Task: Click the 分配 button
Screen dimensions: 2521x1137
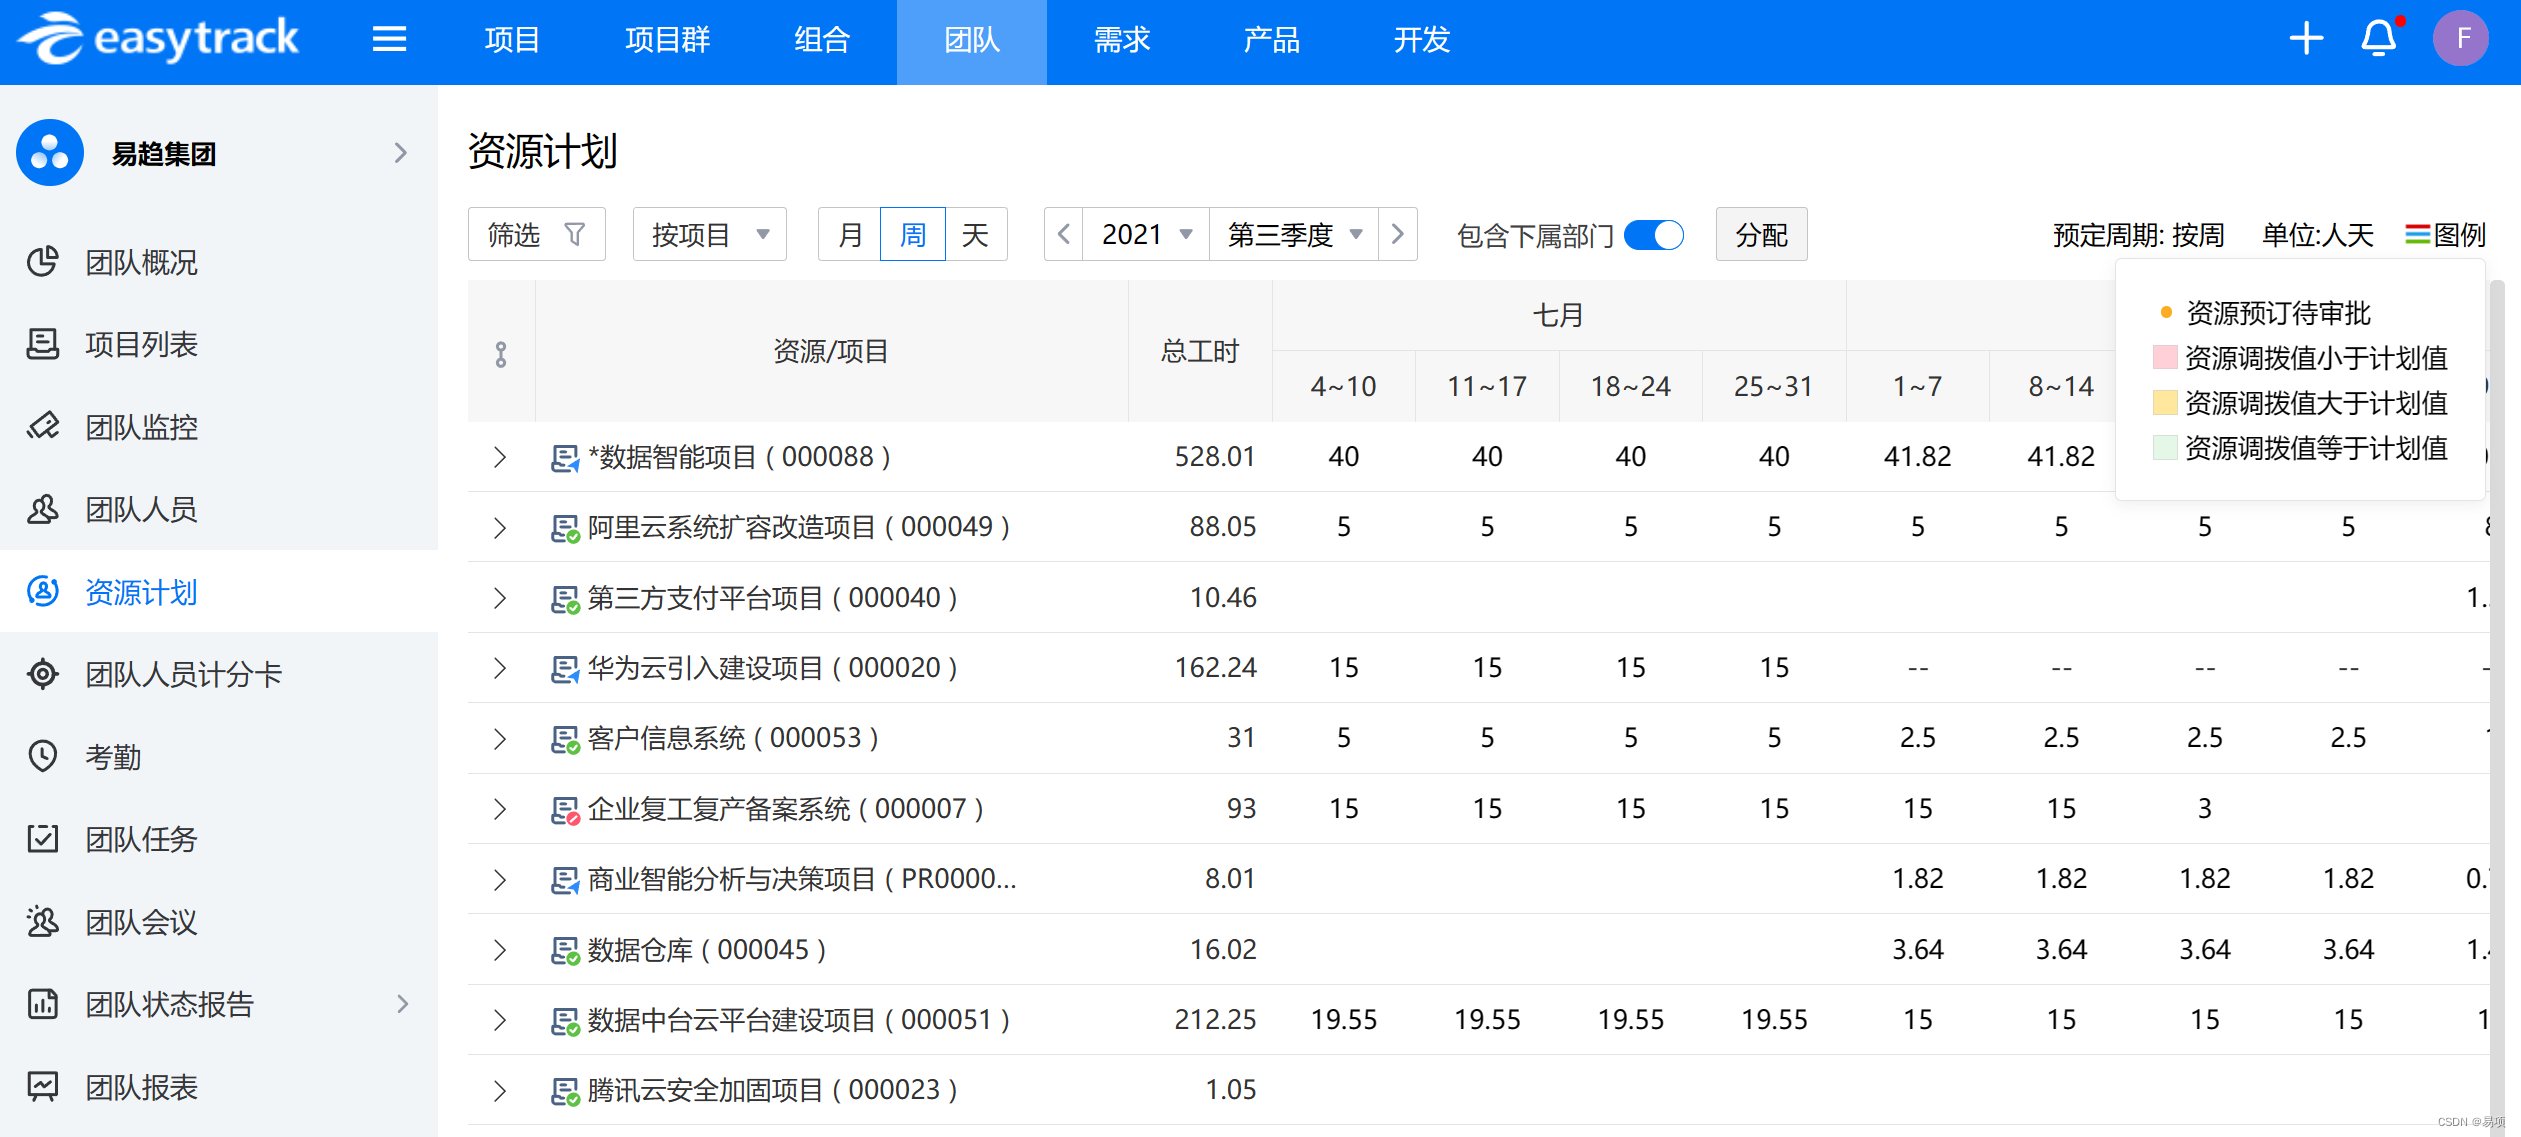Action: [x=1761, y=235]
